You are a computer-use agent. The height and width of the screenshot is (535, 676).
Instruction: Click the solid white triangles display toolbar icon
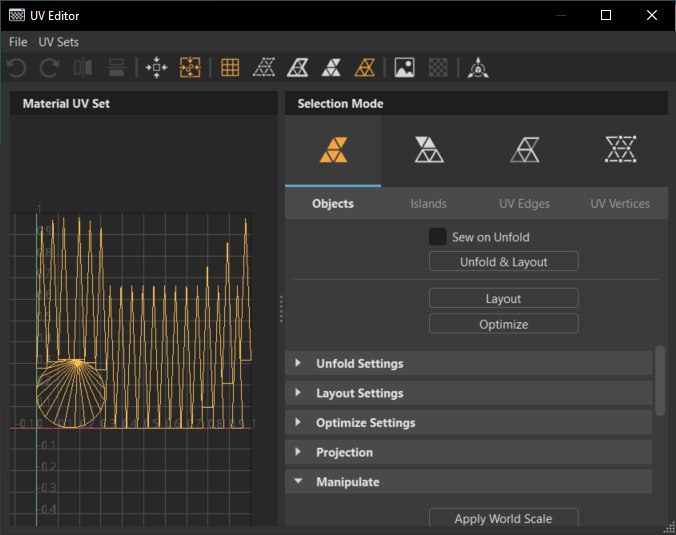click(331, 68)
